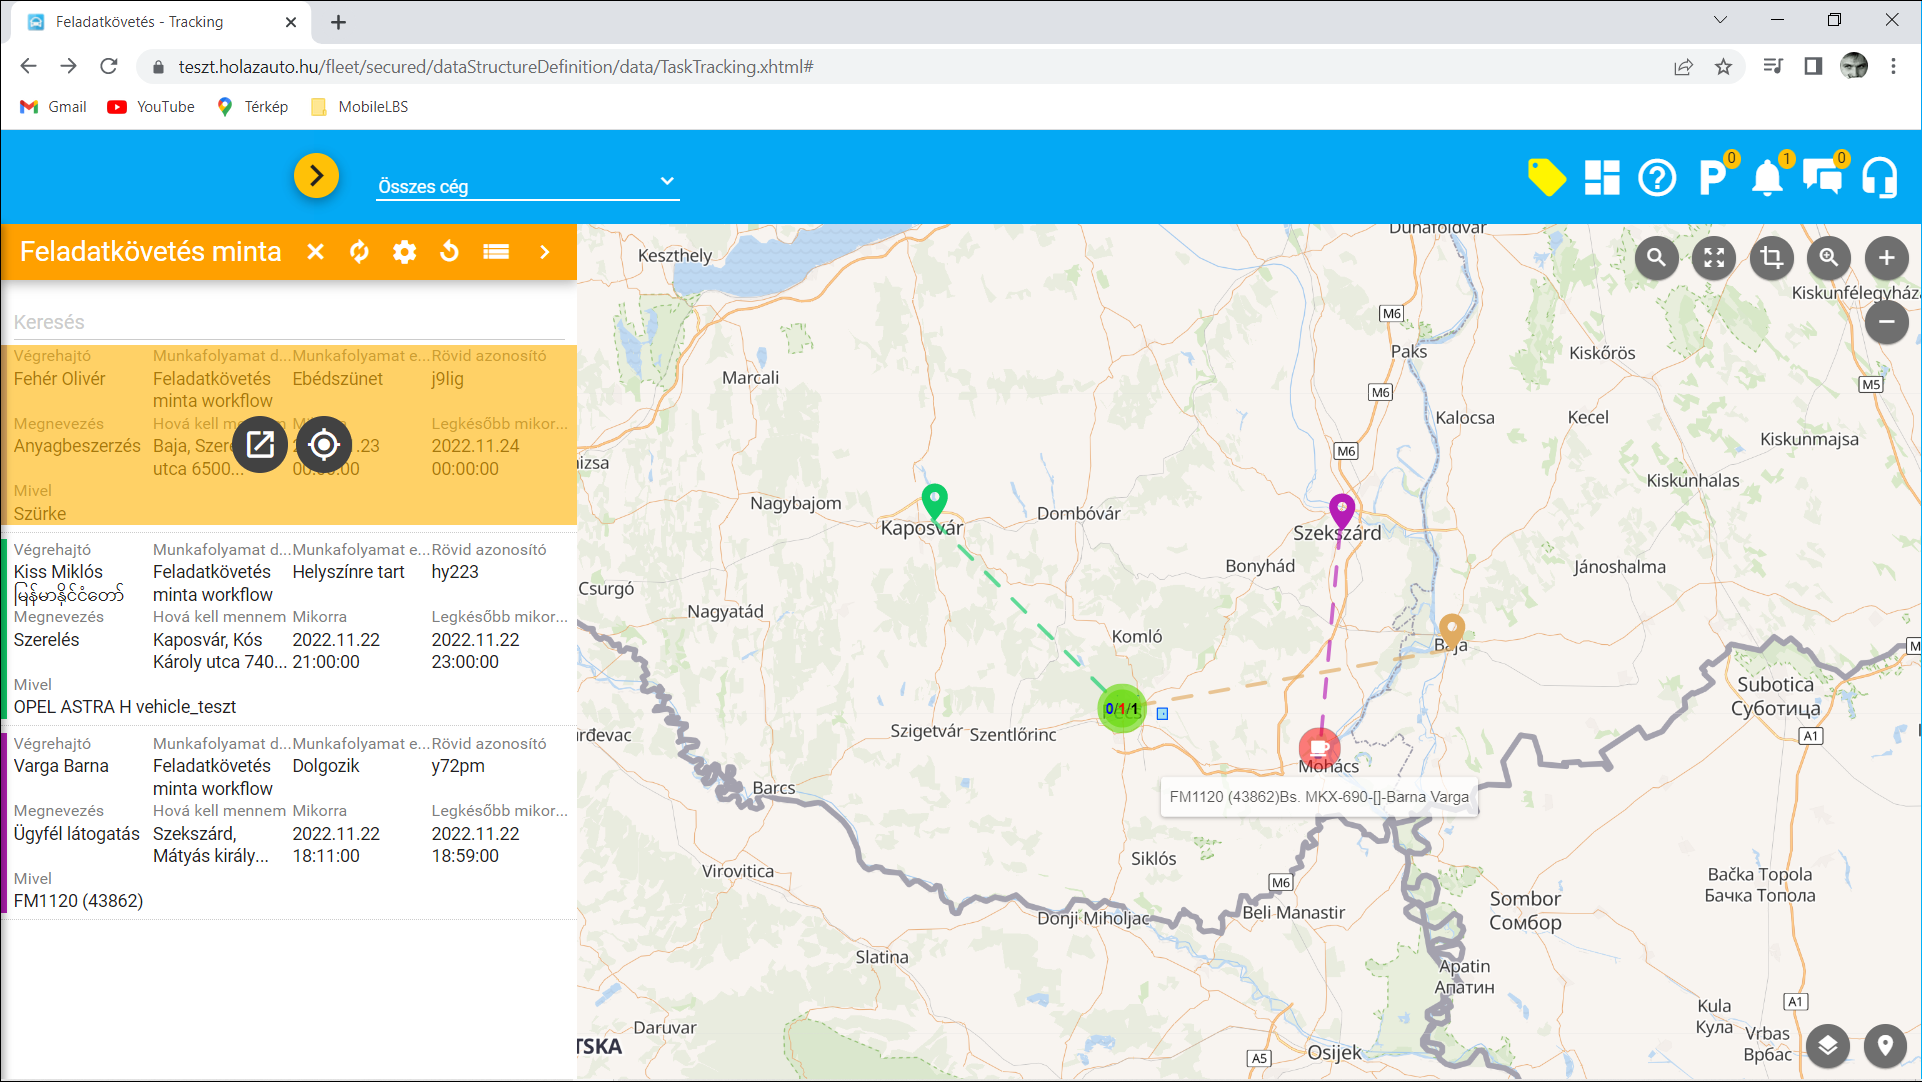Click the yellow price tag icon

click(x=1546, y=178)
